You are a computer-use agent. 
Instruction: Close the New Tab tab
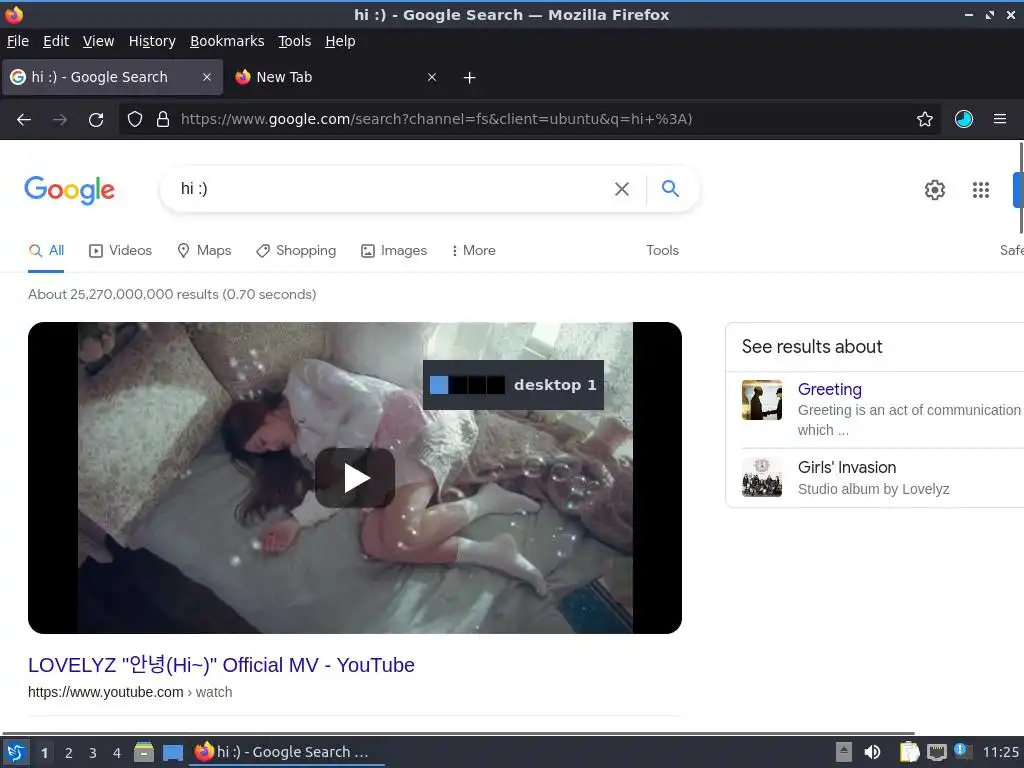(432, 77)
